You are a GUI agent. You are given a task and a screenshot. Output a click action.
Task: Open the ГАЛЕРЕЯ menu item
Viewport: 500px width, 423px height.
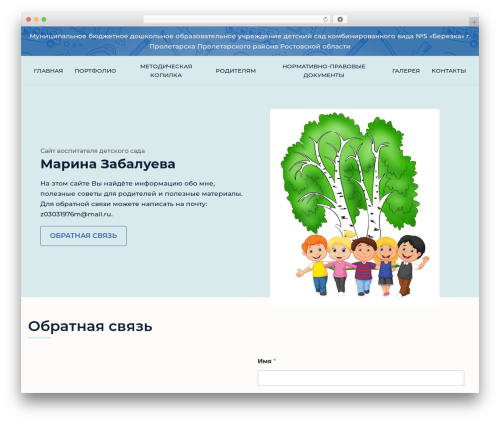pyautogui.click(x=406, y=71)
